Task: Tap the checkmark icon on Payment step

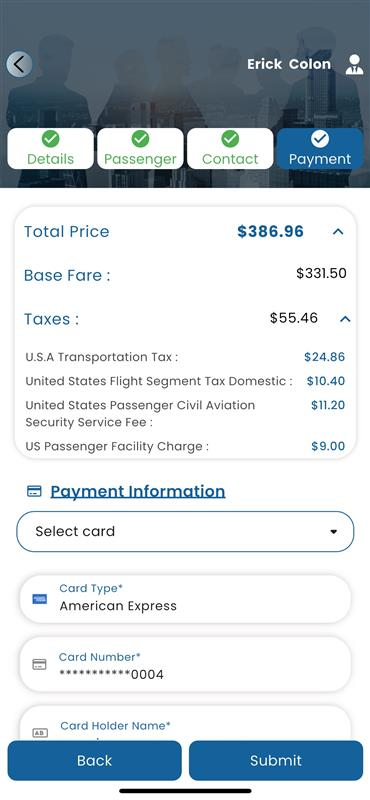Action: point(320,138)
